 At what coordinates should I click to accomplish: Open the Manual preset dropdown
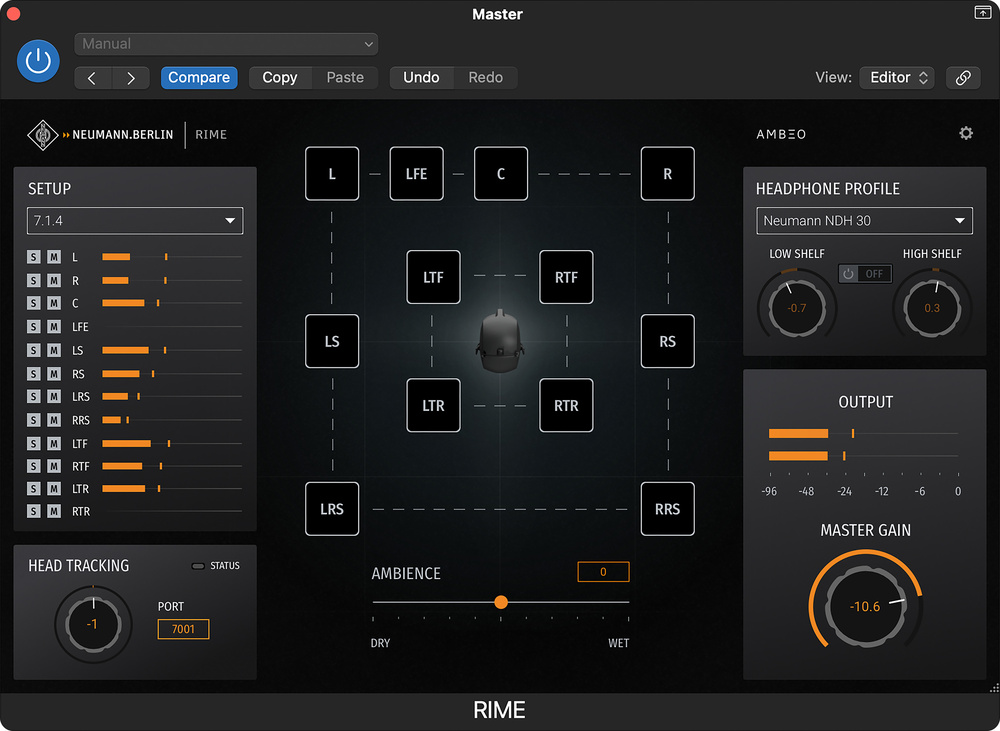(x=226, y=44)
